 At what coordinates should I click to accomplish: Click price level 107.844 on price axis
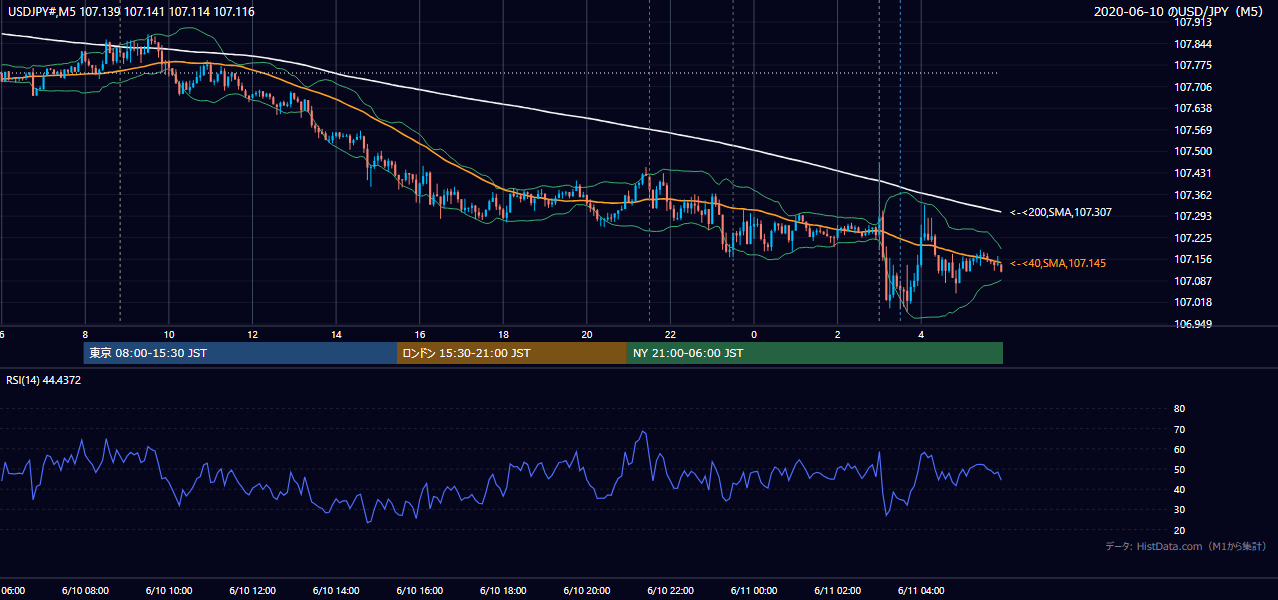(x=1192, y=44)
